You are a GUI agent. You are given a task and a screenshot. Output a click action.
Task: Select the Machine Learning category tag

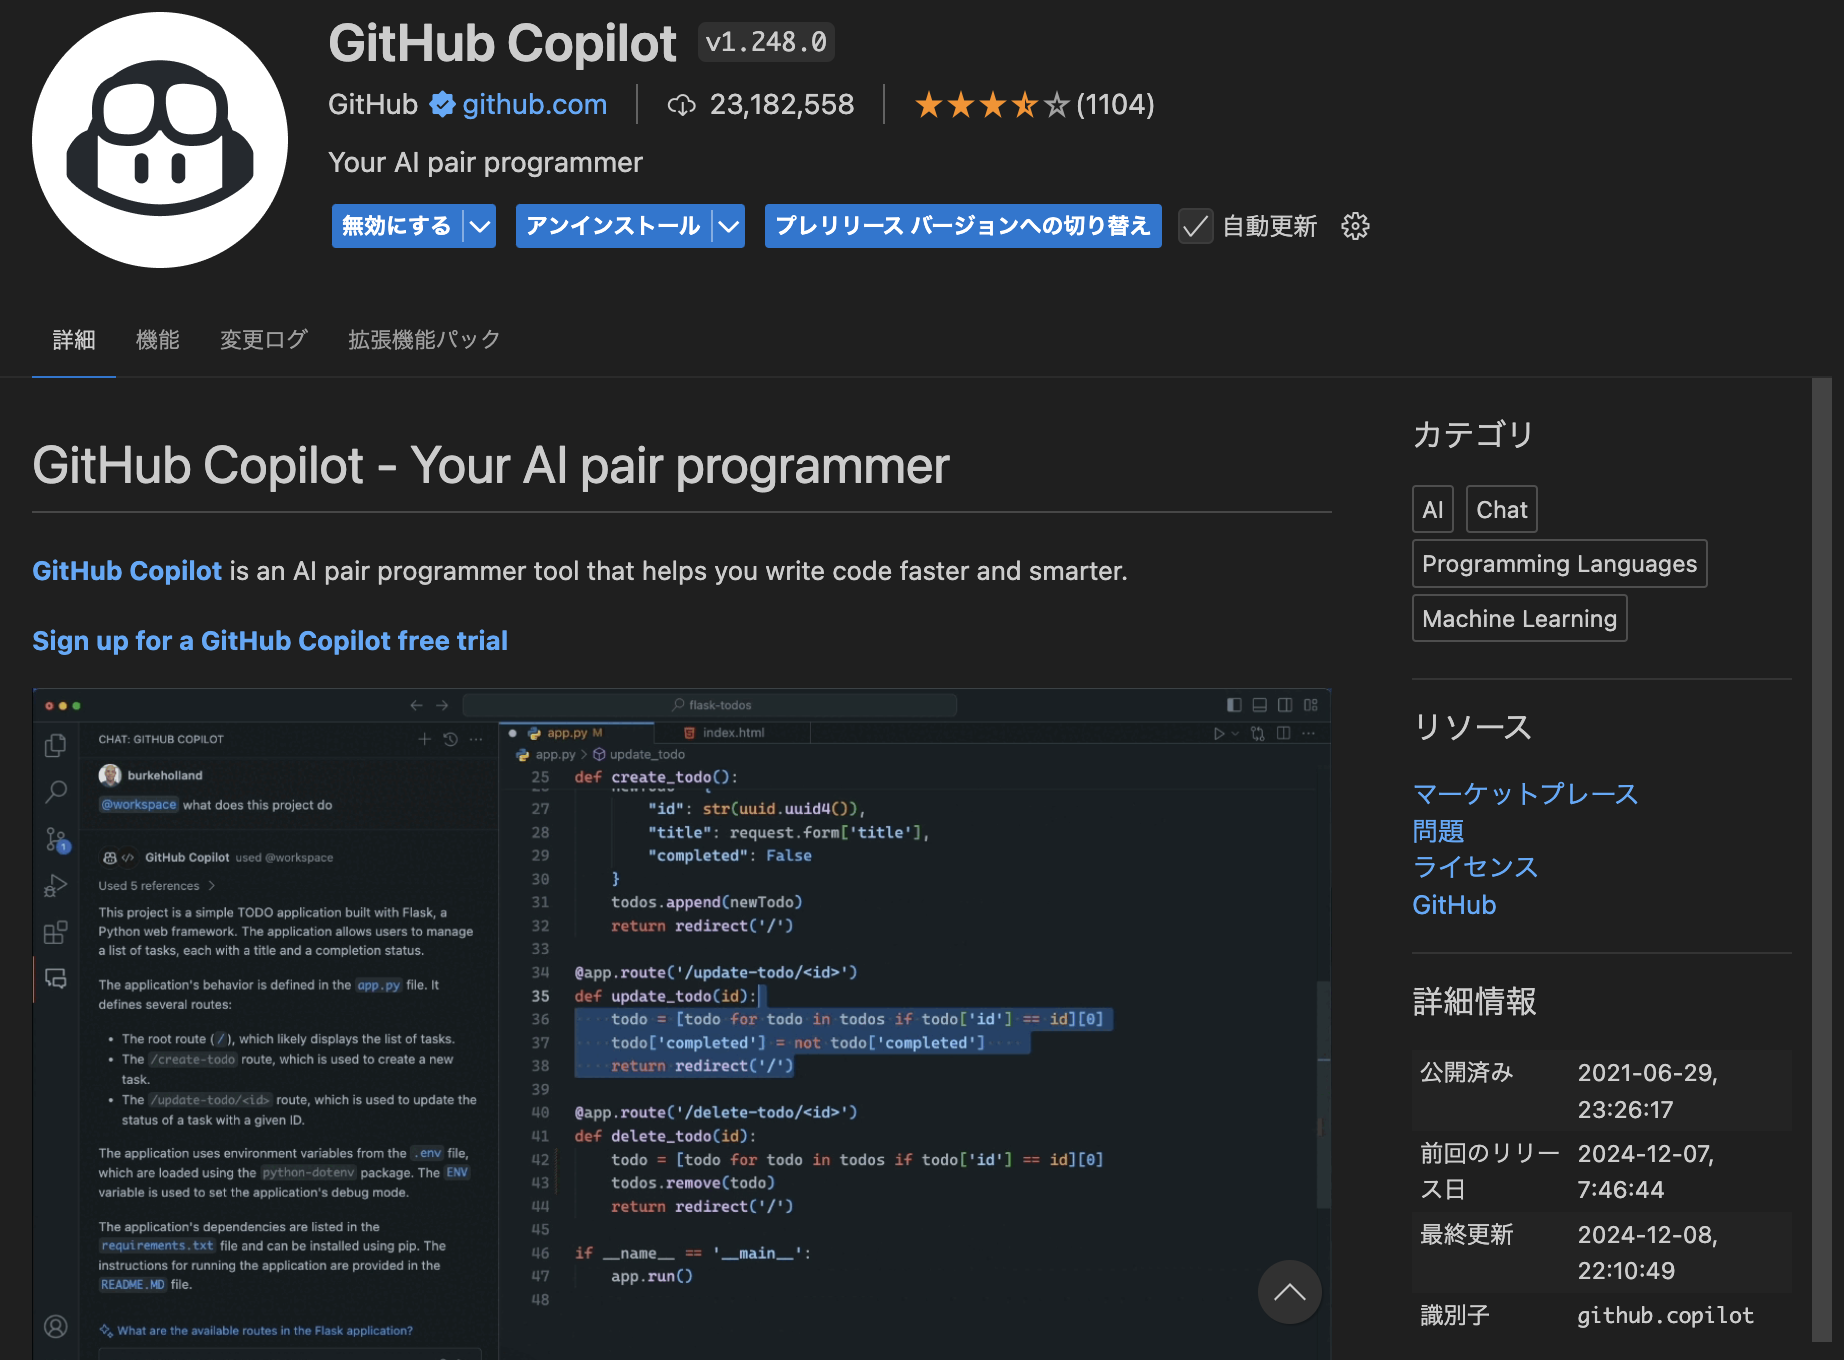[1519, 618]
